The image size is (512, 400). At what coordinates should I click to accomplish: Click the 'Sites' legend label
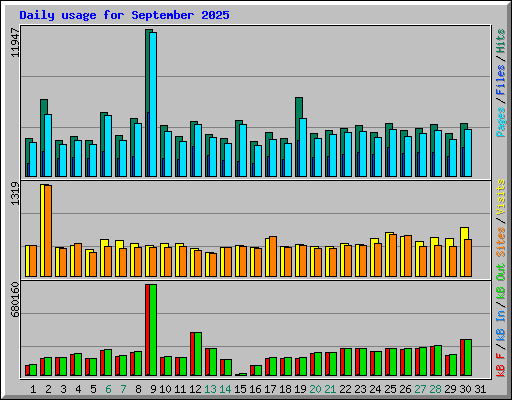(501, 242)
